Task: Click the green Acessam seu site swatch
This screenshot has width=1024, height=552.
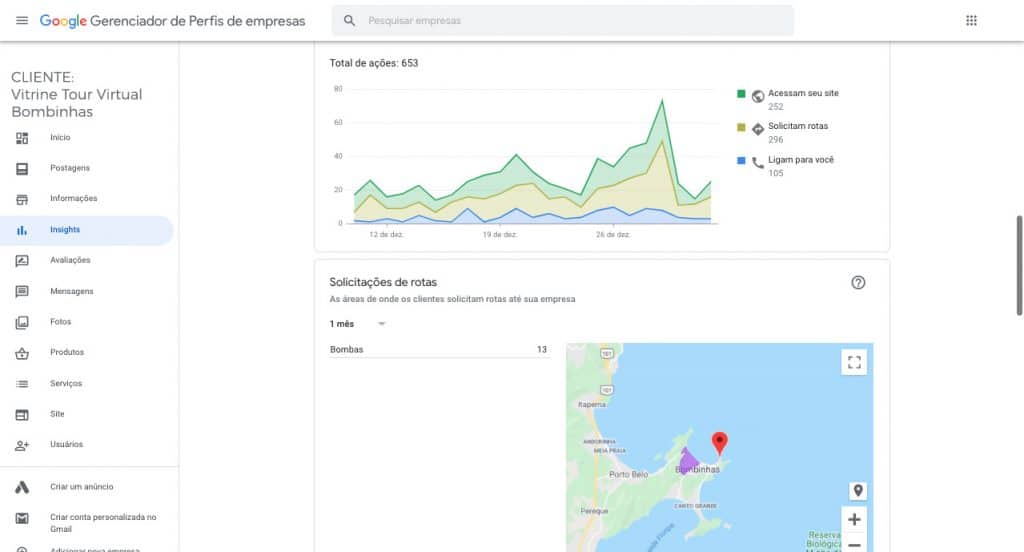Action: 741,93
